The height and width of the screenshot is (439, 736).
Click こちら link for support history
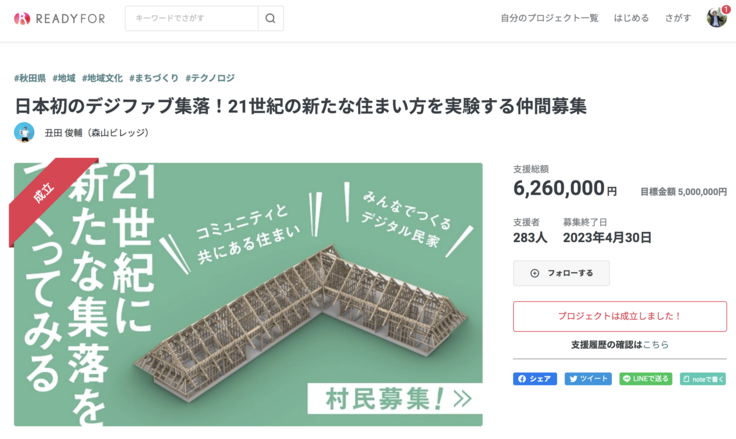[656, 345]
